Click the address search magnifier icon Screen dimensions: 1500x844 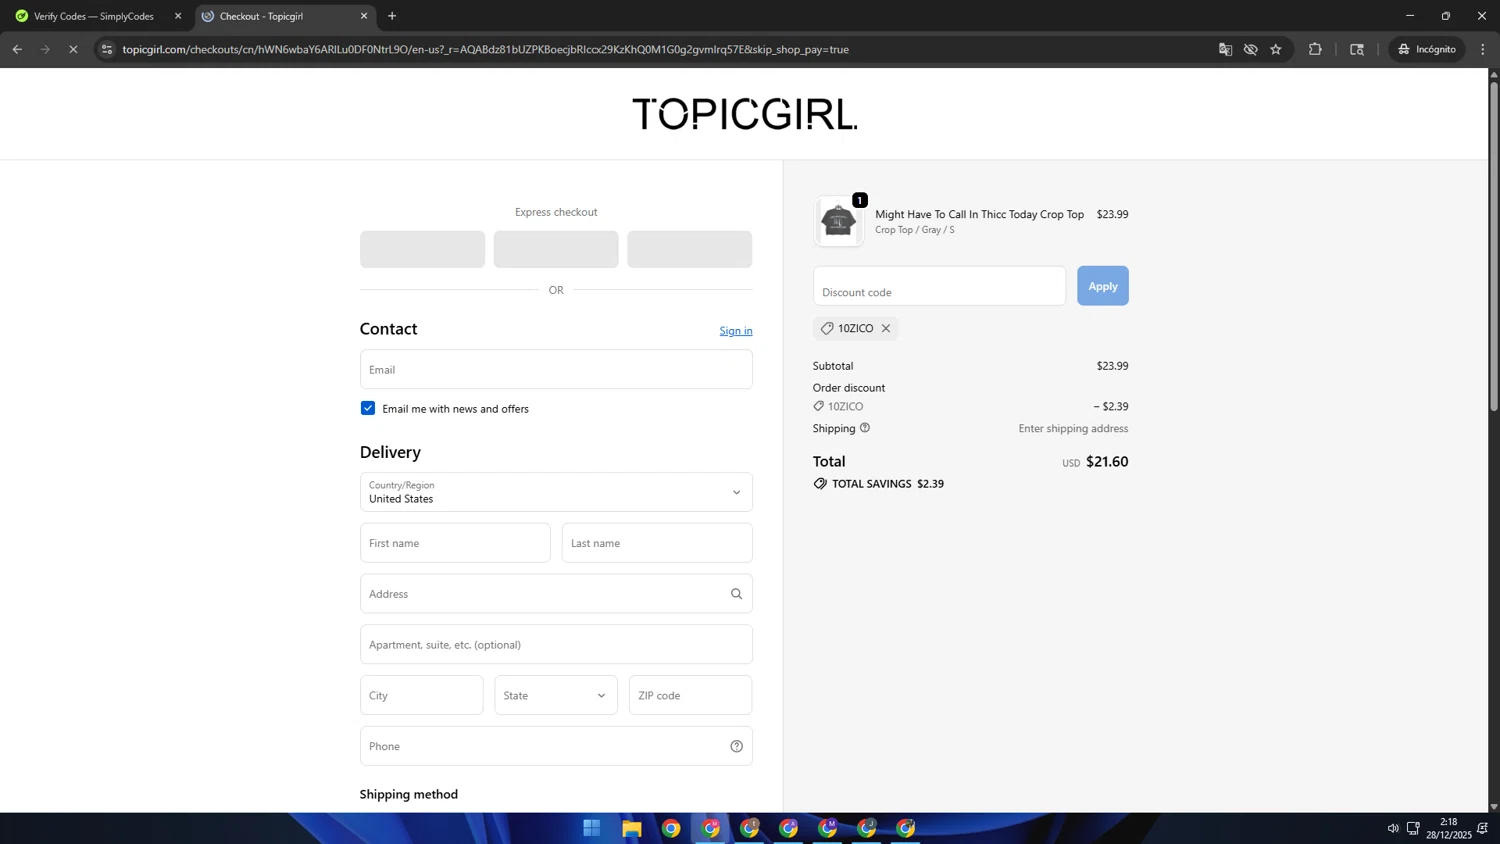coord(737,594)
